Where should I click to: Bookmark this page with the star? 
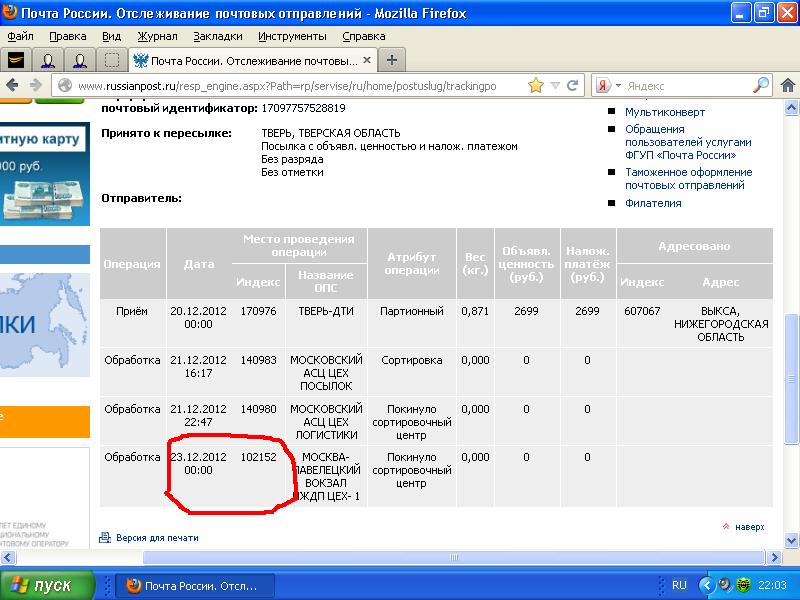click(536, 85)
